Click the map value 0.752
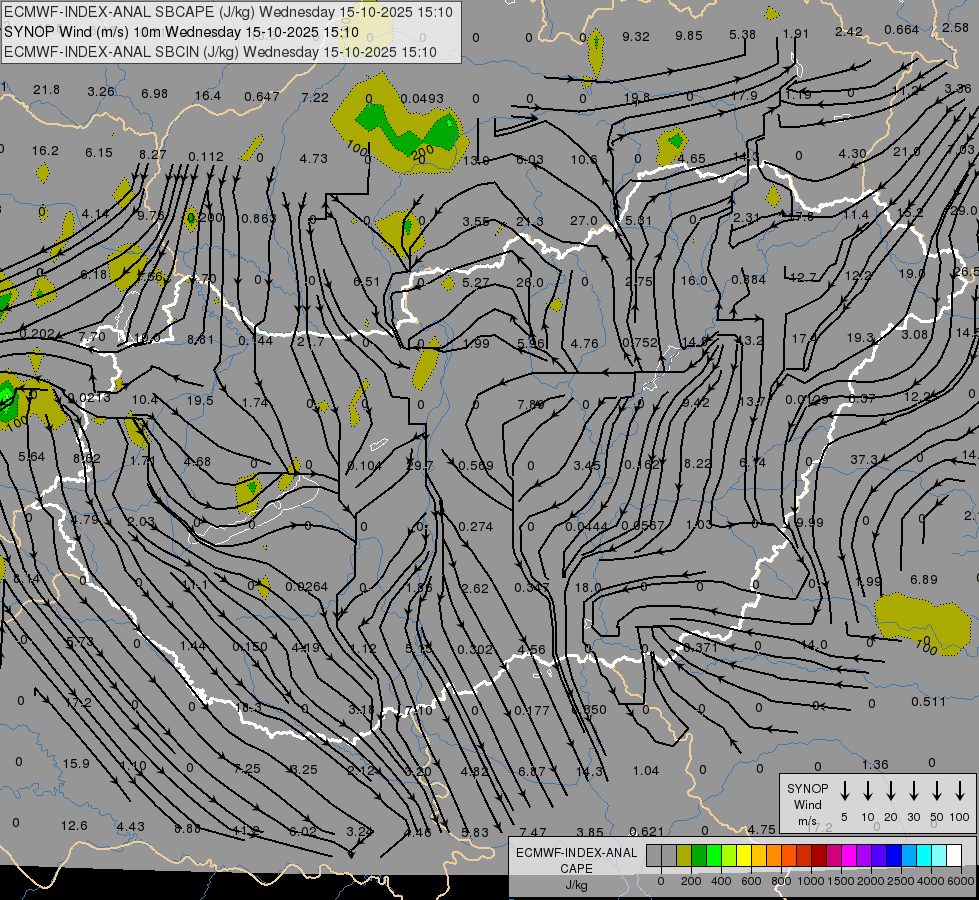The height and width of the screenshot is (900, 979). coord(640,343)
